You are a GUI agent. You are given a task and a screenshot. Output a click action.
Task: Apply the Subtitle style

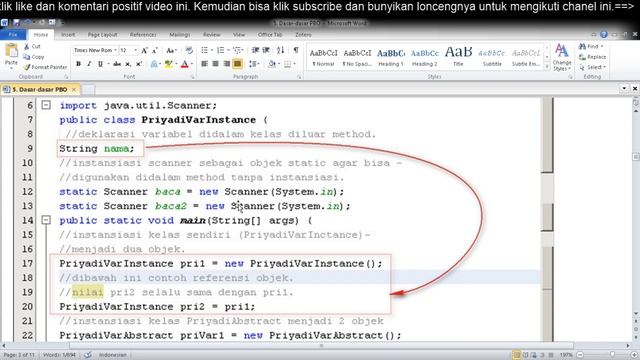492,57
